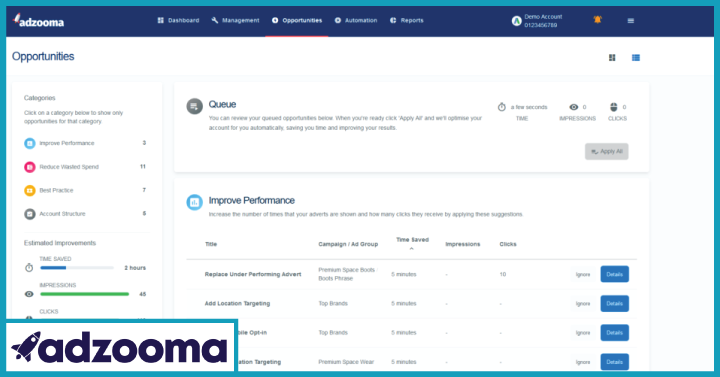720x377 pixels.
Task: Filter by Improve Performance category
Action: click(85, 143)
